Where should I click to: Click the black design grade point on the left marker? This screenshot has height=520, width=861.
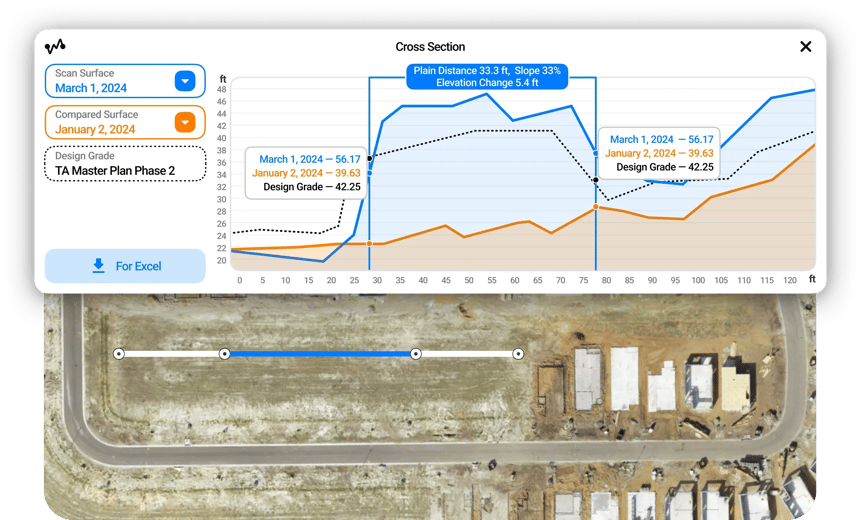coord(370,158)
